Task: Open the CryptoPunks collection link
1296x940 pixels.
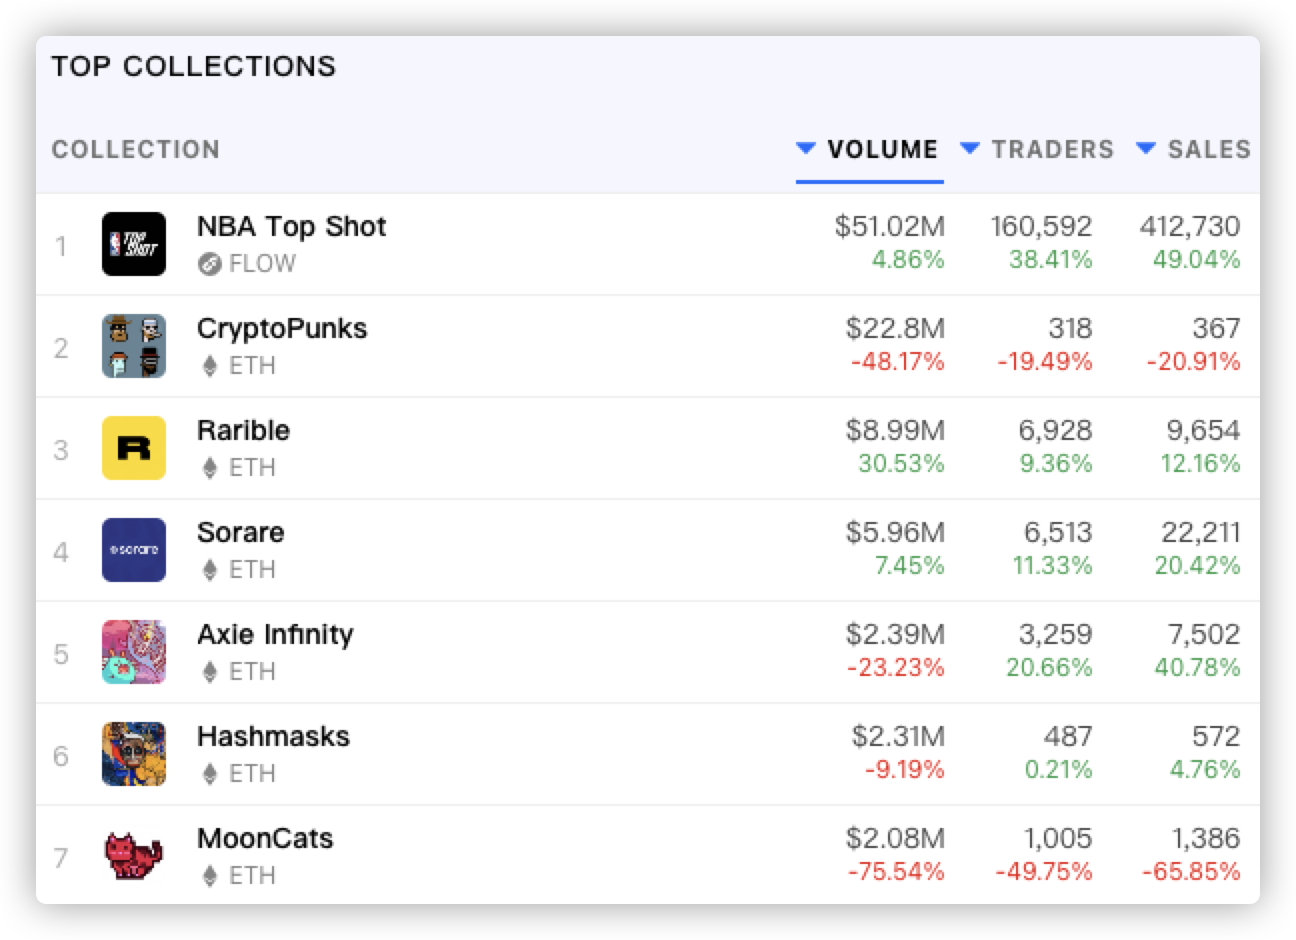Action: coord(282,329)
